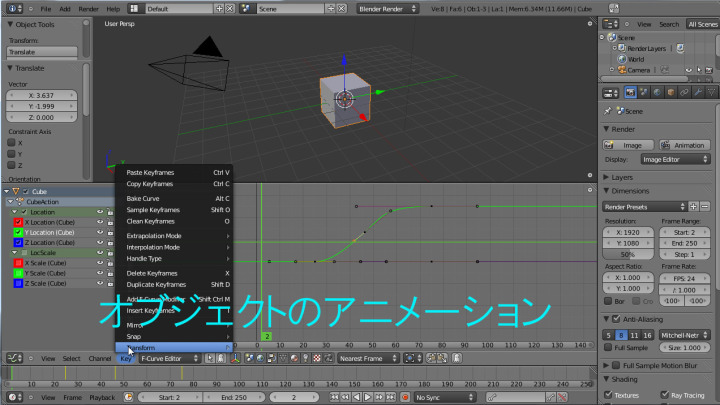This screenshot has width=720, height=405.
Task: Select the Camera item in outliner
Action: 637,70
